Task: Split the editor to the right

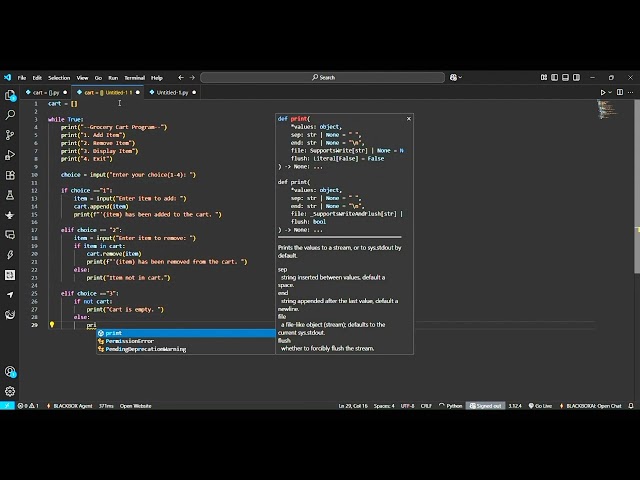Action: coord(620,93)
